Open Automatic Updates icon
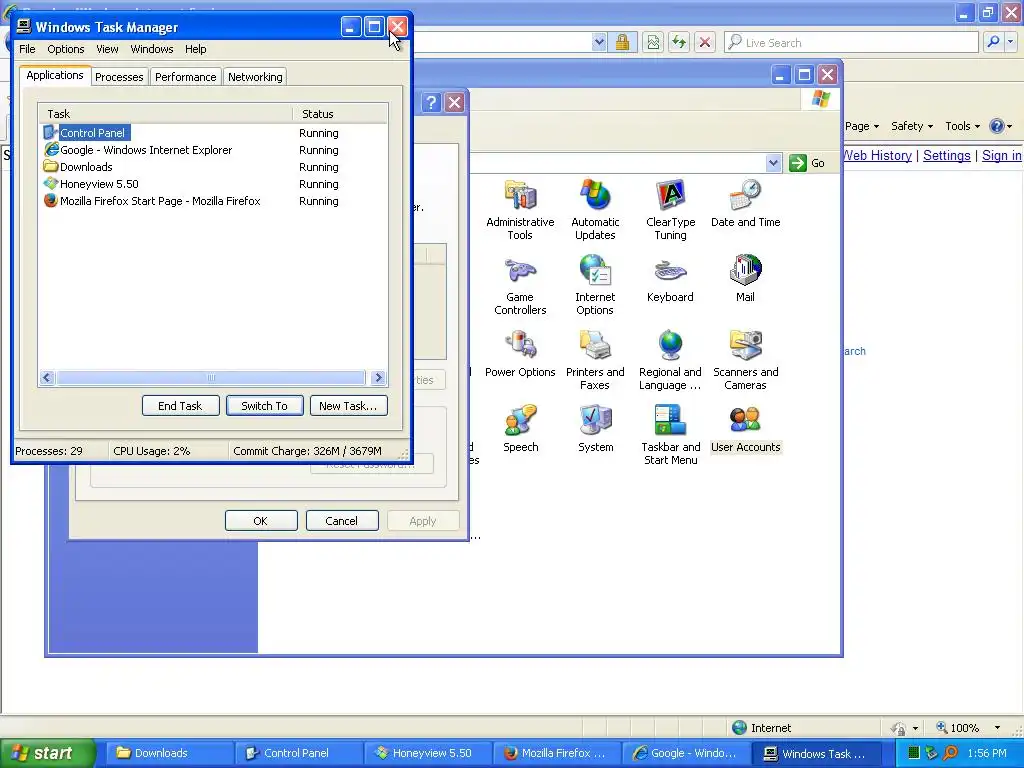Image resolution: width=1024 pixels, height=768 pixels. tap(595, 210)
